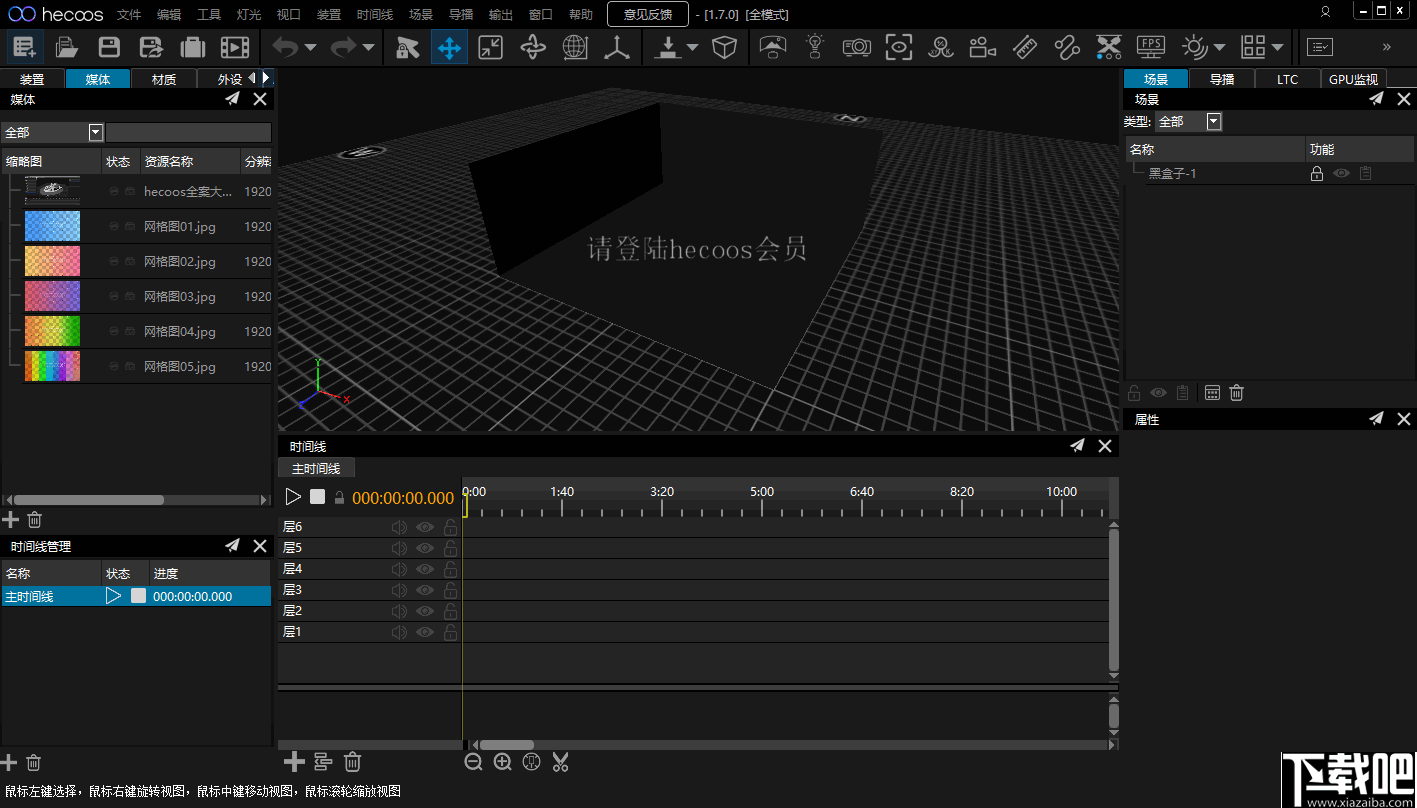Mute audio of 层4 track
The image size is (1417, 808).
[x=399, y=569]
